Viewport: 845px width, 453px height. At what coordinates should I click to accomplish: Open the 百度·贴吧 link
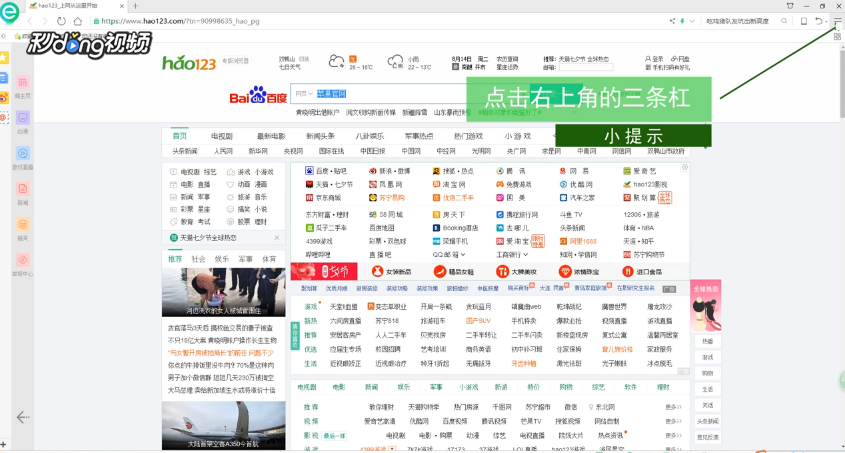point(326,171)
